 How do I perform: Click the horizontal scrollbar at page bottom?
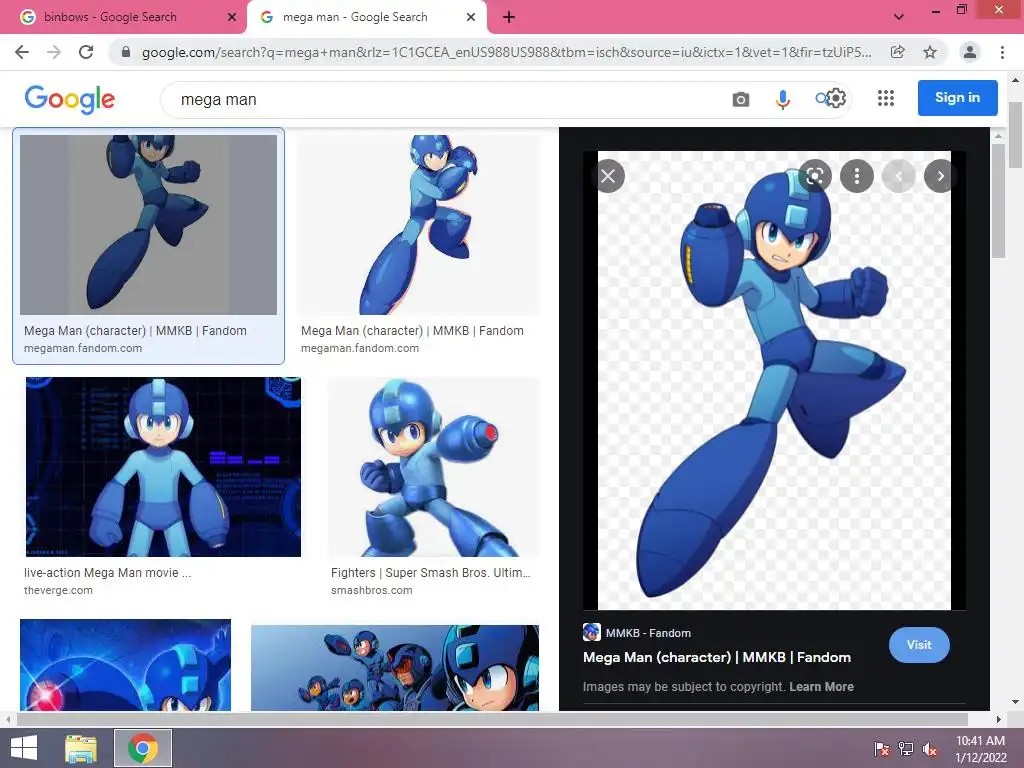point(492,720)
